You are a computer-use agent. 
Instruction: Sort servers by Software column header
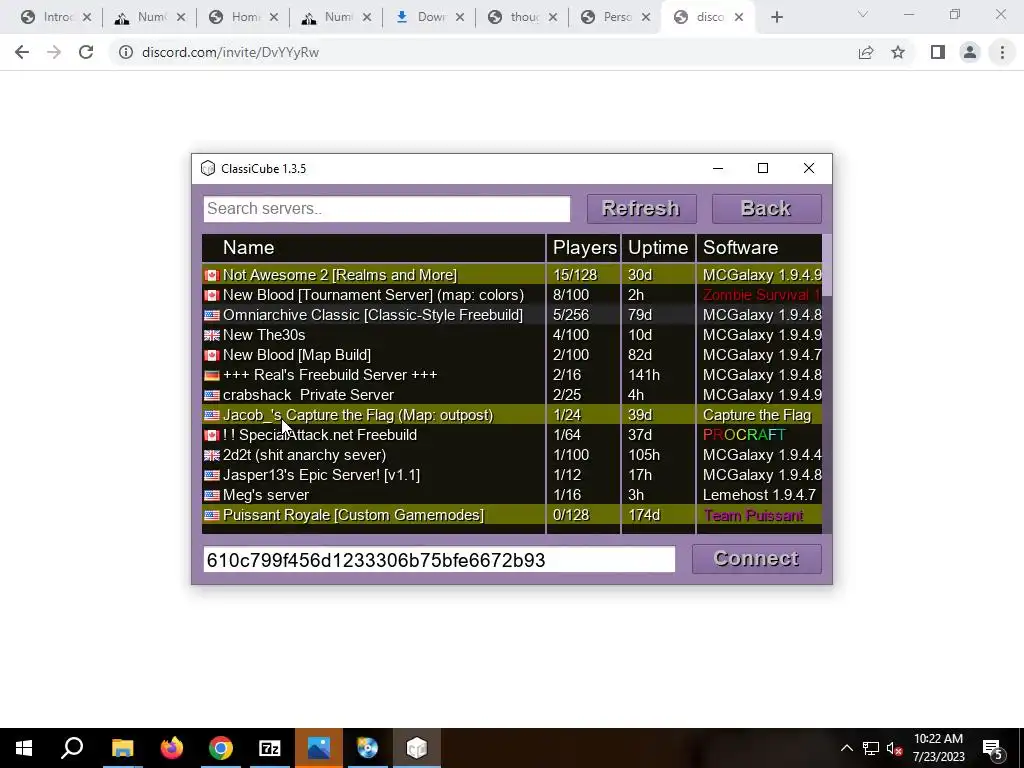[x=760, y=248]
